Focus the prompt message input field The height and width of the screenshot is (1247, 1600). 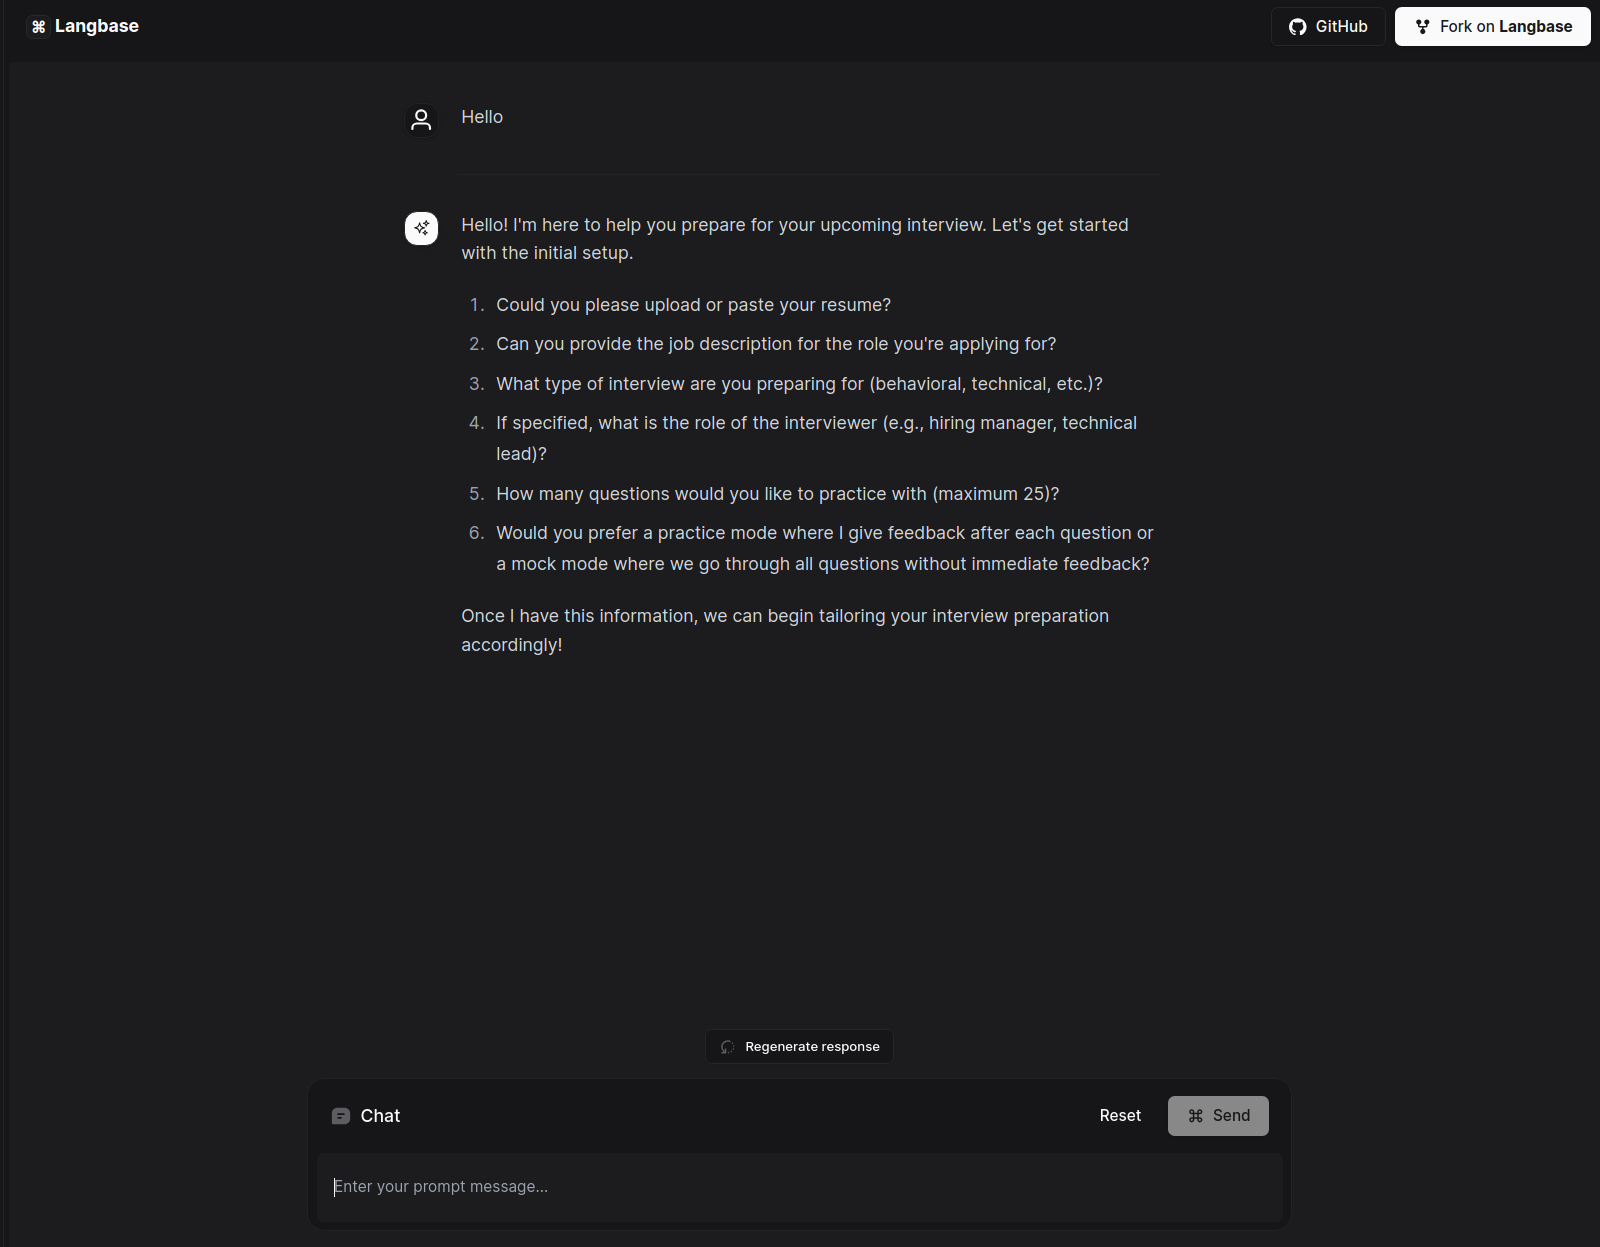[x=800, y=1187]
